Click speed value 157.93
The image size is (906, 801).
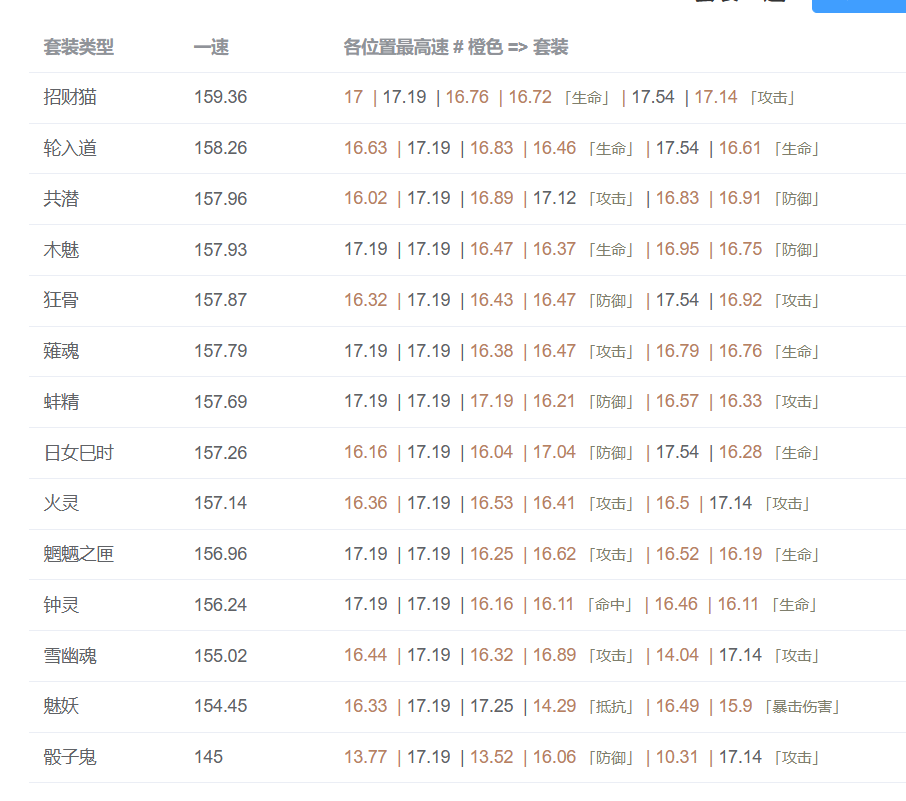tap(221, 250)
